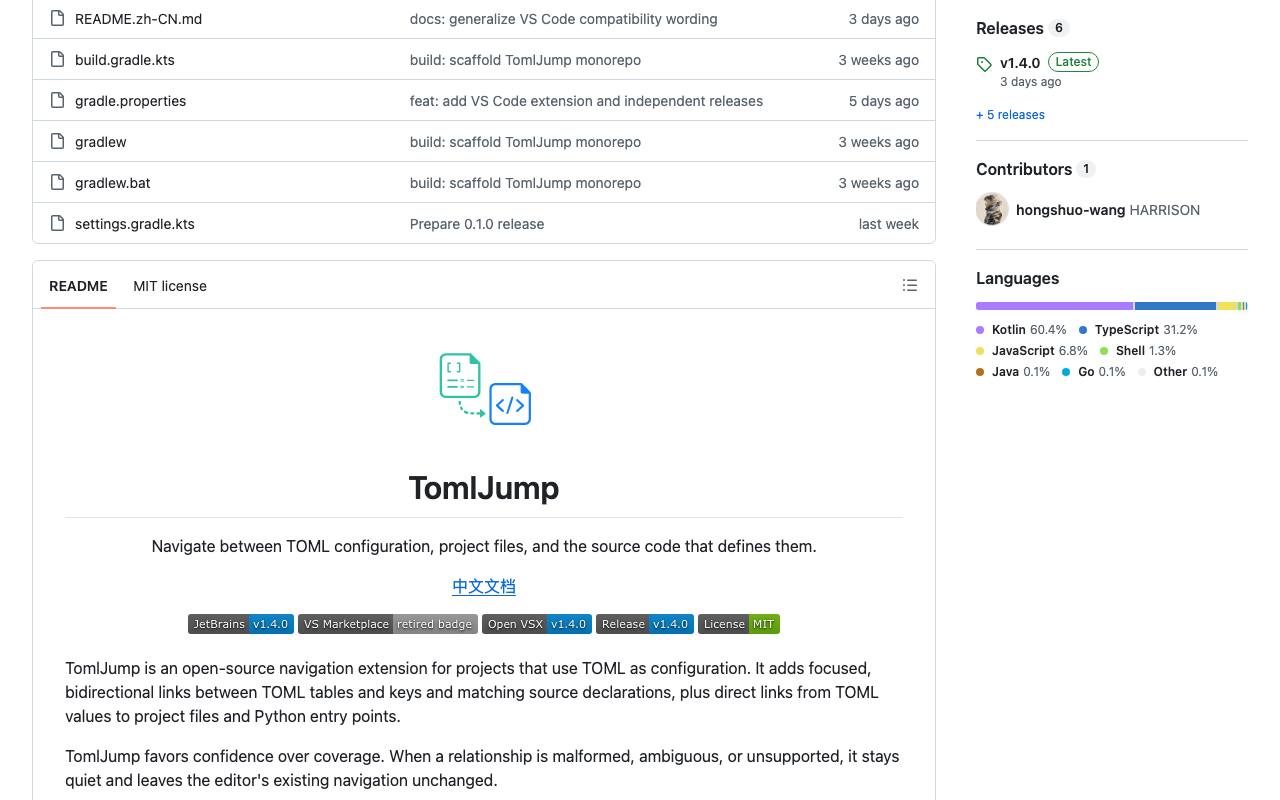Open the Releases heading link

[1010, 28]
